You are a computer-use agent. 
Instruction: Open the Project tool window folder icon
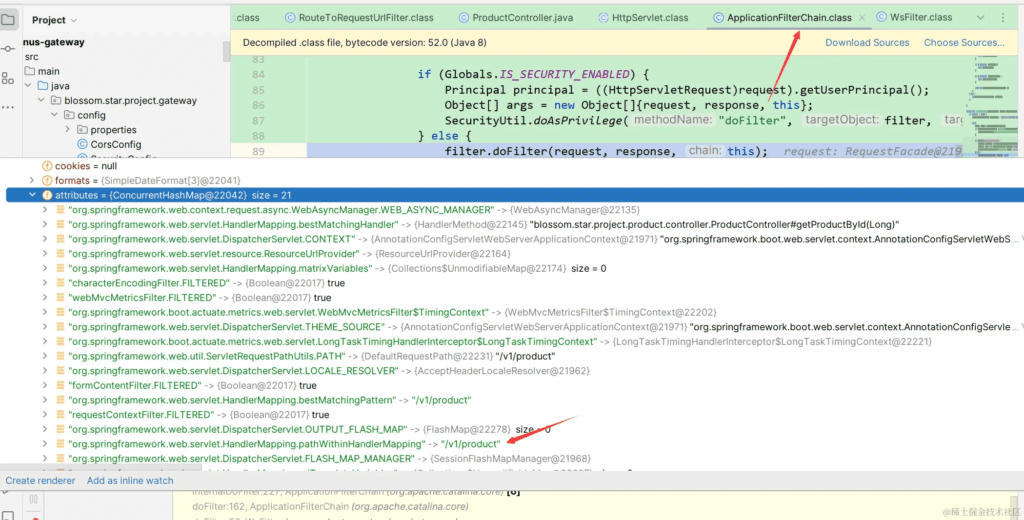point(9,19)
